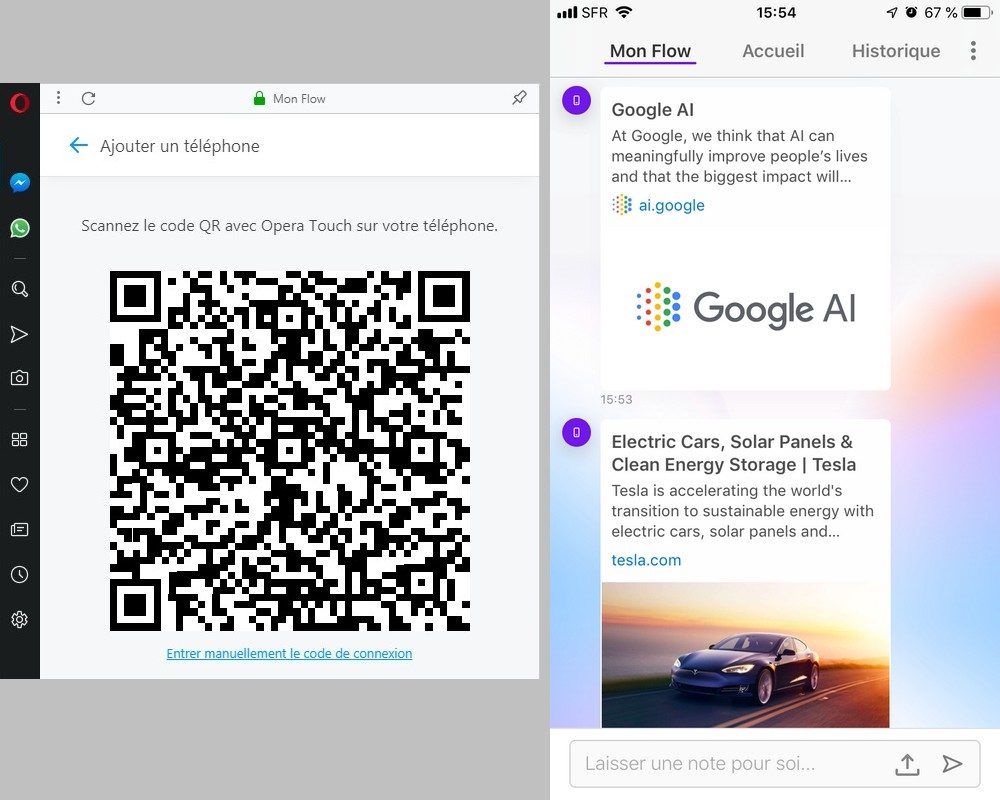The height and width of the screenshot is (800, 1000).
Task: Open the panel's three-dot menu
Action: point(59,98)
